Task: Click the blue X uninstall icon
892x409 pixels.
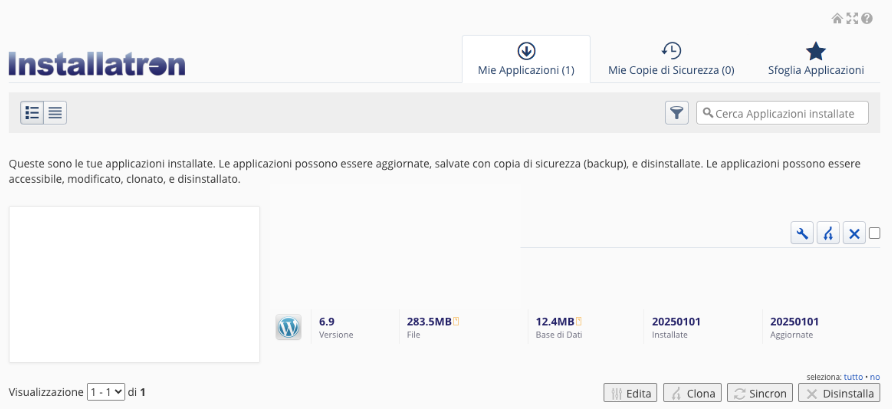Action: [854, 233]
